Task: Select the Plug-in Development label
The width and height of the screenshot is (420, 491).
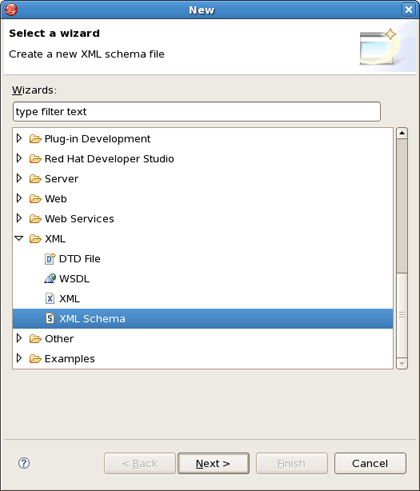Action: tap(97, 139)
